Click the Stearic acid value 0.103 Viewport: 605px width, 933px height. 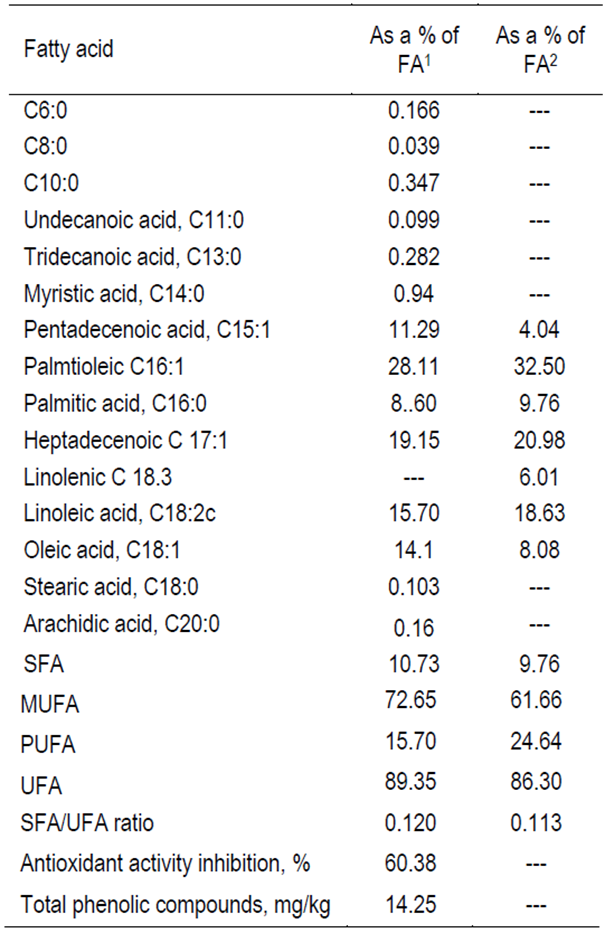414,588
